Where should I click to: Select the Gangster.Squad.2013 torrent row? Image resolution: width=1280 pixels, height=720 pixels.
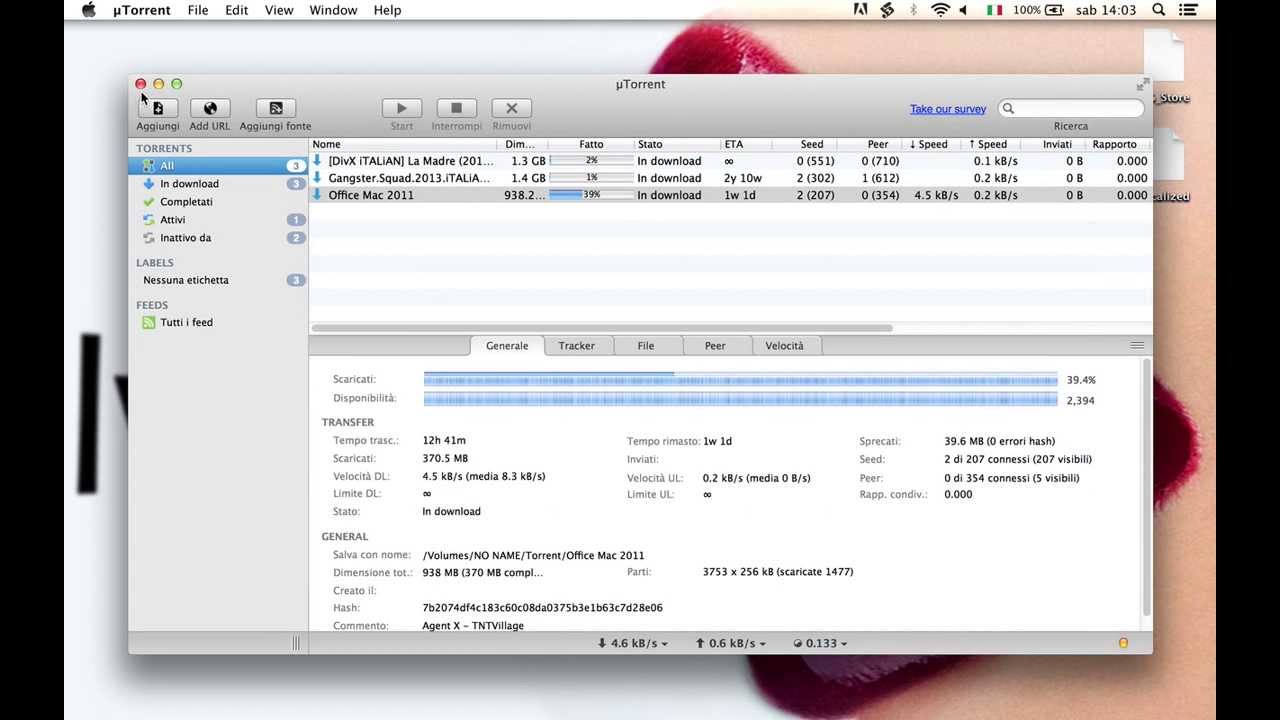tap(730, 178)
